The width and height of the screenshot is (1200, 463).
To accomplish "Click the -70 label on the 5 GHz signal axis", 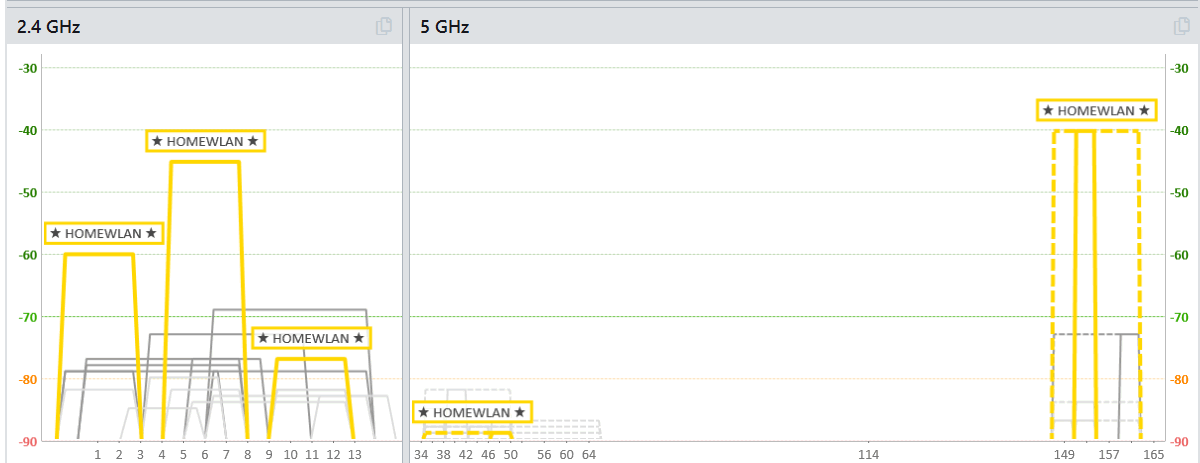I will click(x=1178, y=317).
